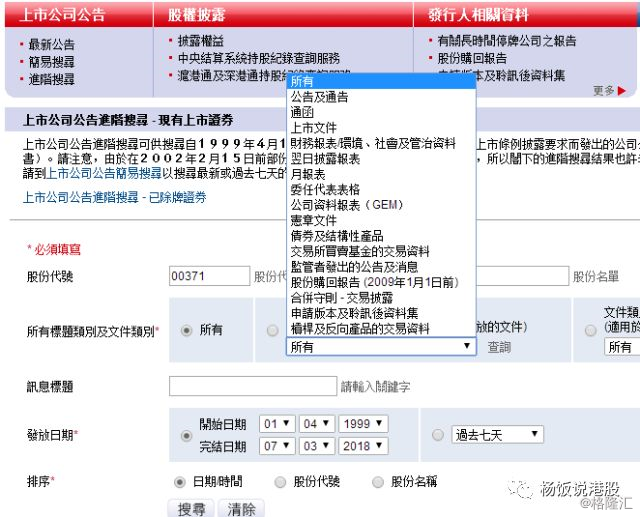Choose 所有 highlighted option in list

[x=381, y=82]
